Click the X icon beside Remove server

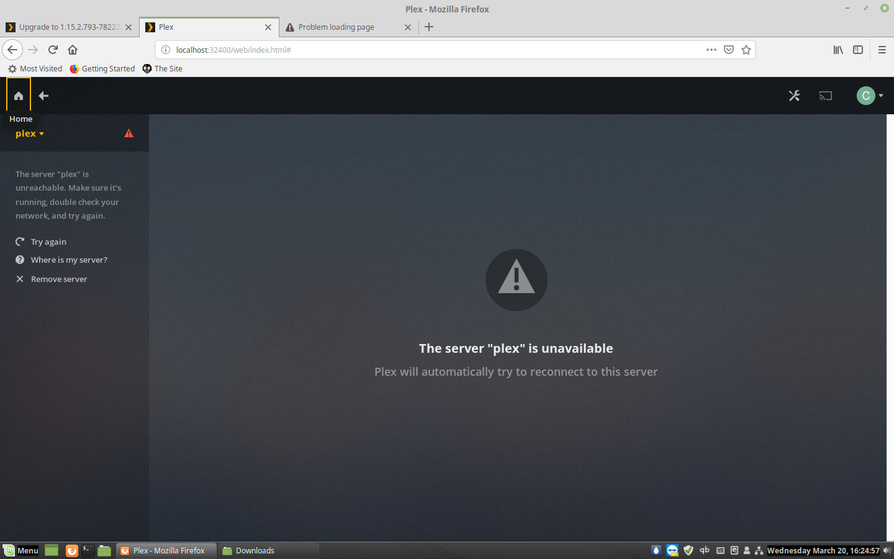(x=20, y=279)
